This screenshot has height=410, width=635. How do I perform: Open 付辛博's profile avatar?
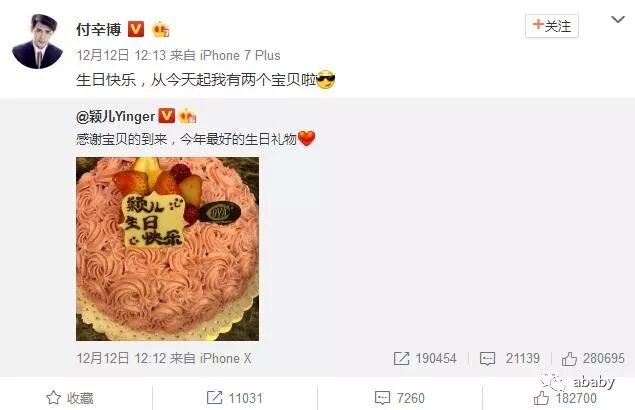coord(37,41)
